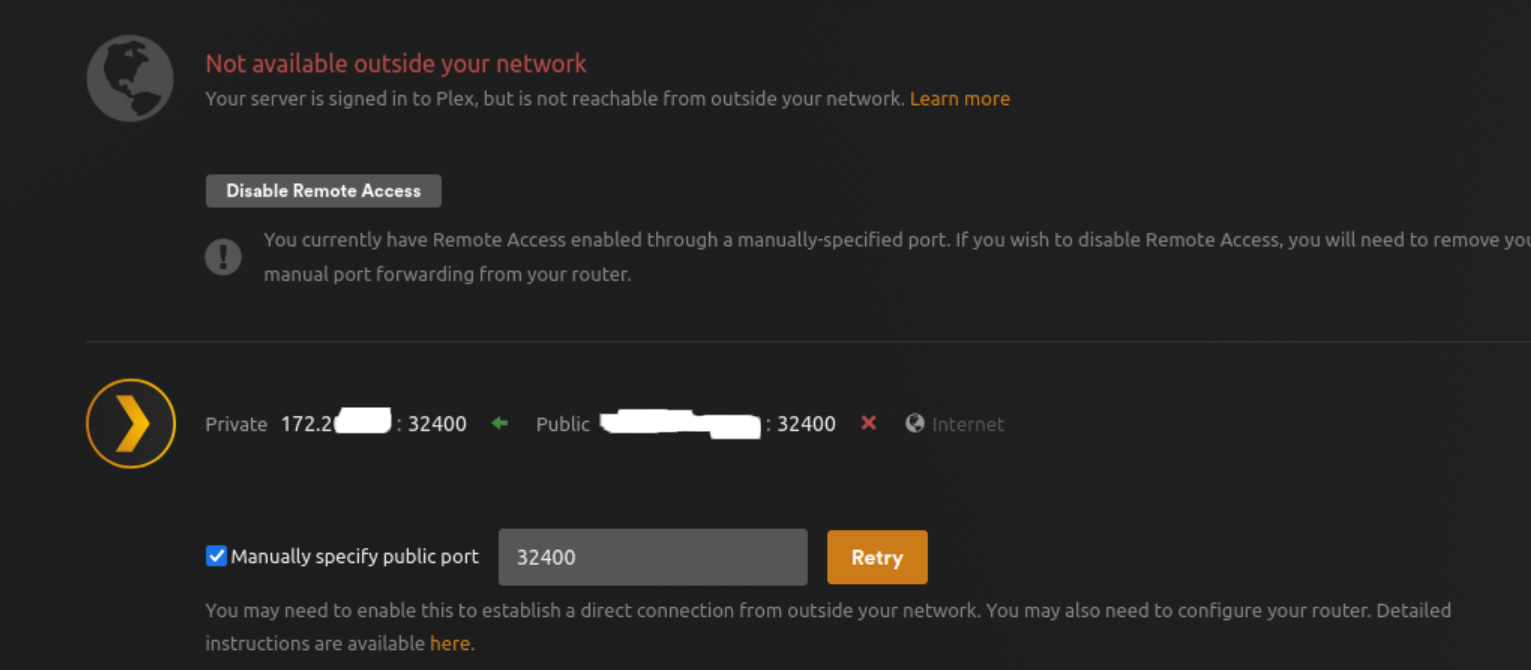
Task: Click the red Not available outside your network heading
Action: coord(396,64)
